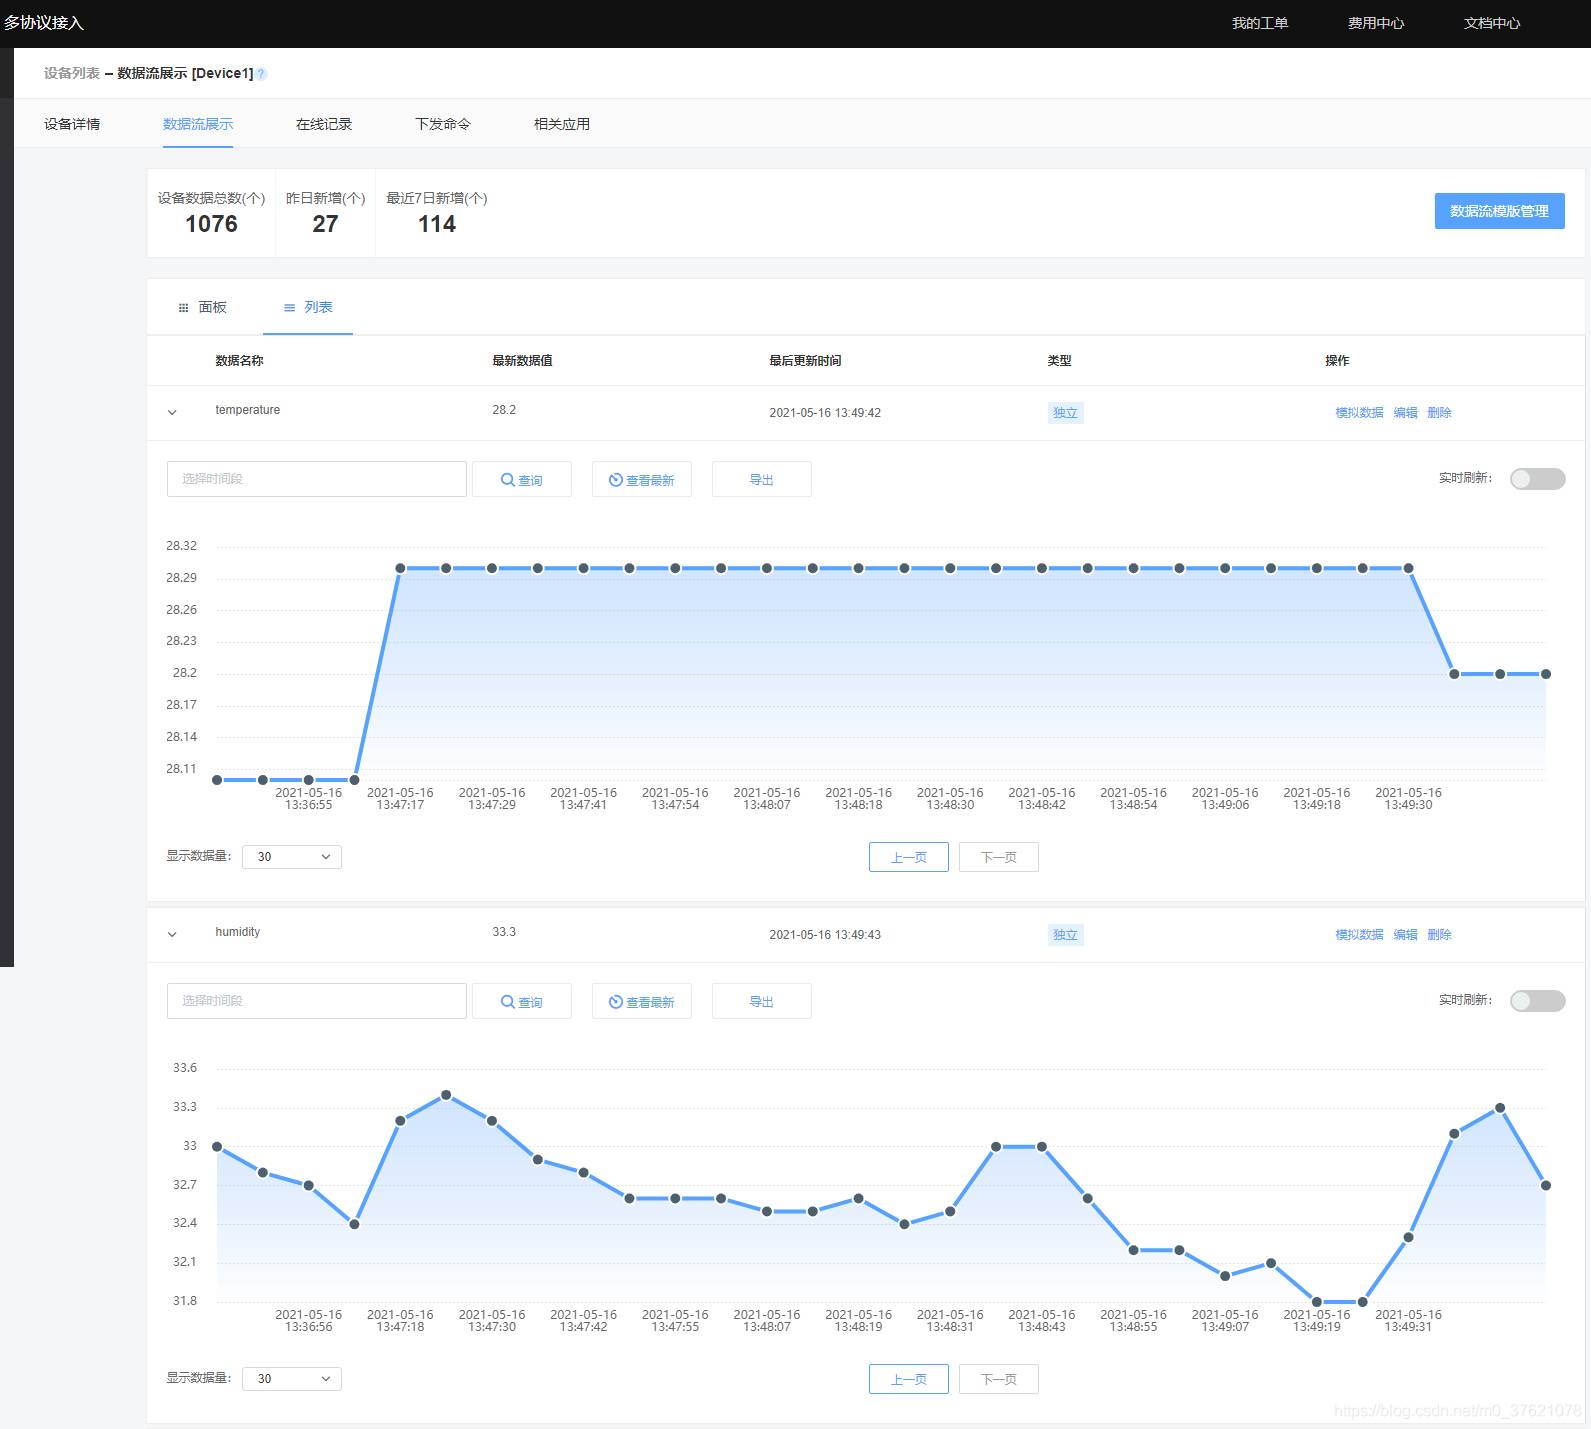Focus 选择时间段 input for temperature

[x=317, y=479]
